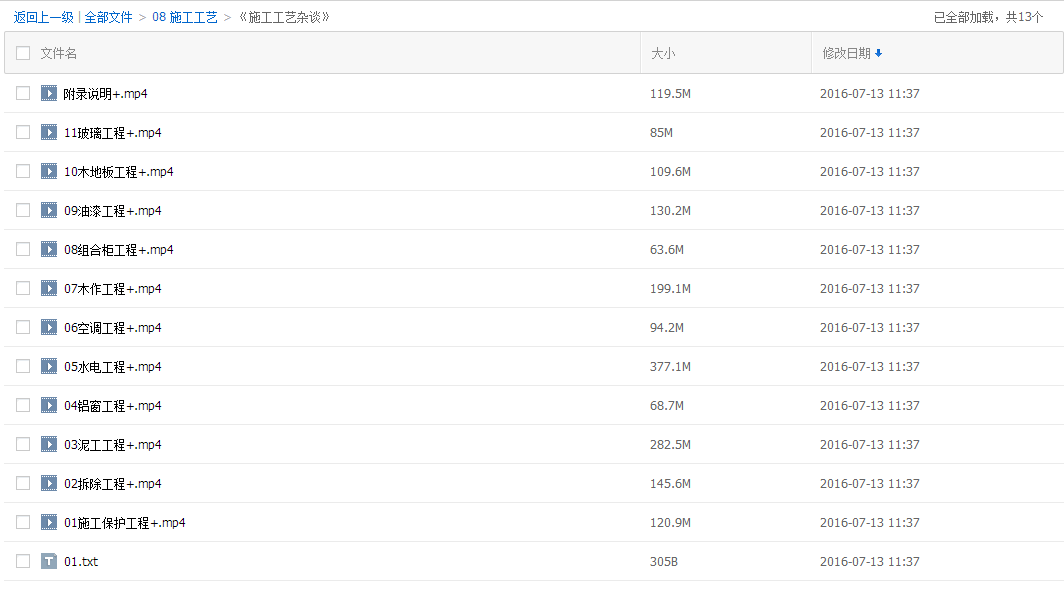Sort files by 文件名 column header
The image size is (1064, 596).
coord(59,53)
